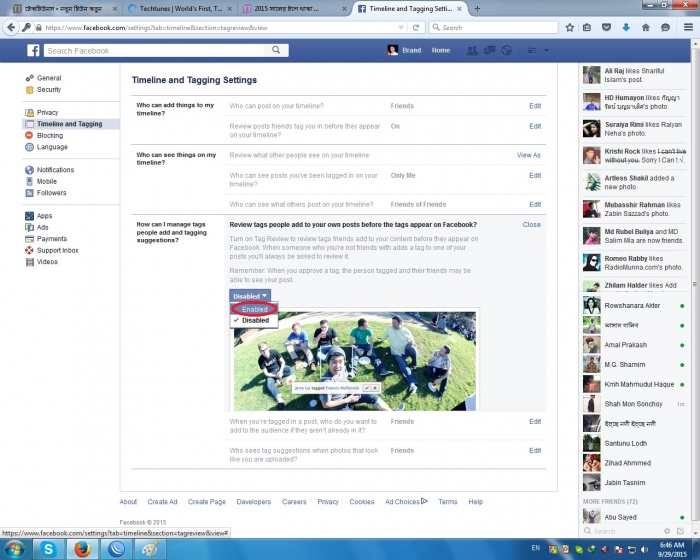700x560 pixels.
Task: Edit review posts friends tag you in
Action: 535,126
